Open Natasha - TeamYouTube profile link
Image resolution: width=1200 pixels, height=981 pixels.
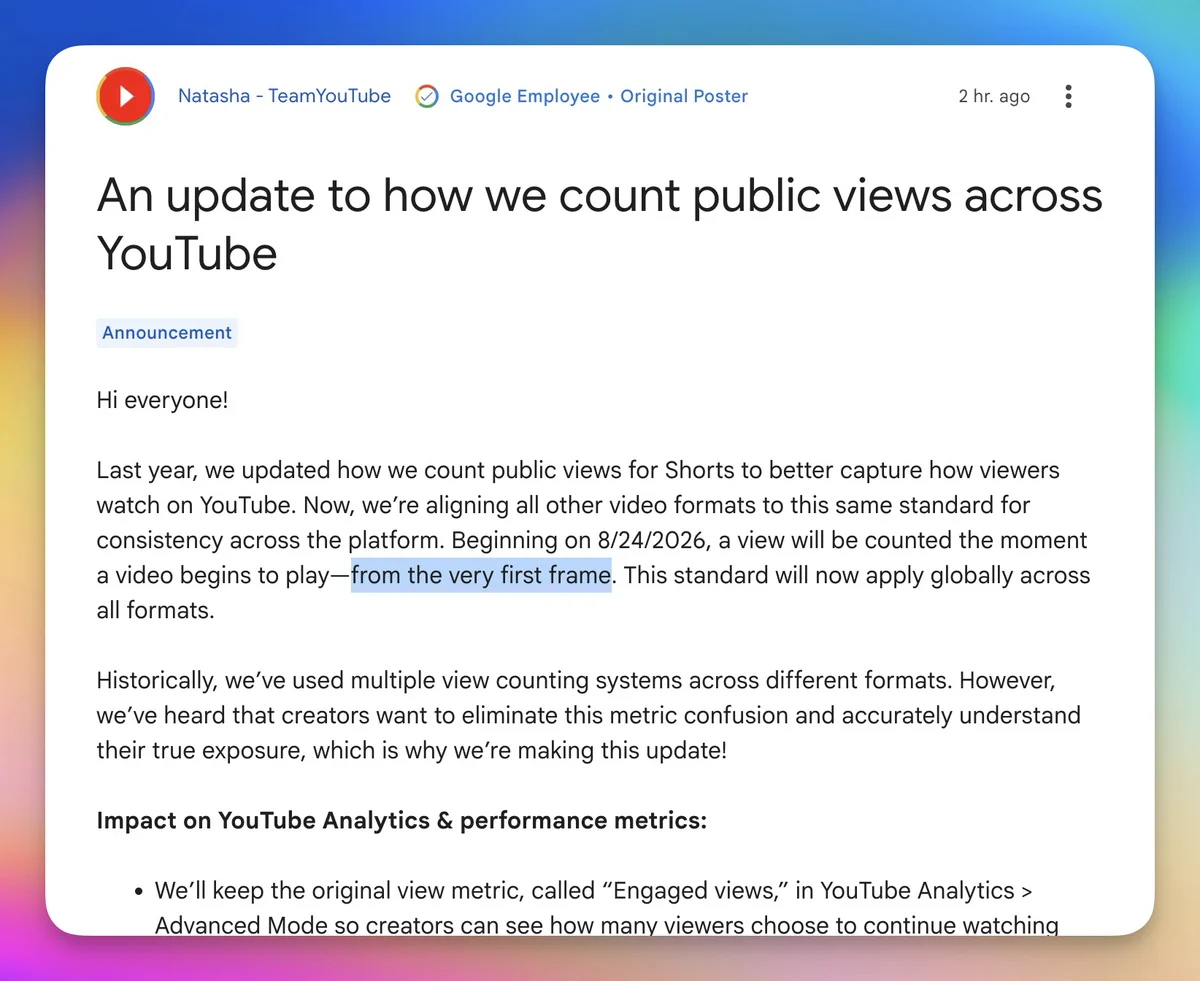(x=284, y=96)
